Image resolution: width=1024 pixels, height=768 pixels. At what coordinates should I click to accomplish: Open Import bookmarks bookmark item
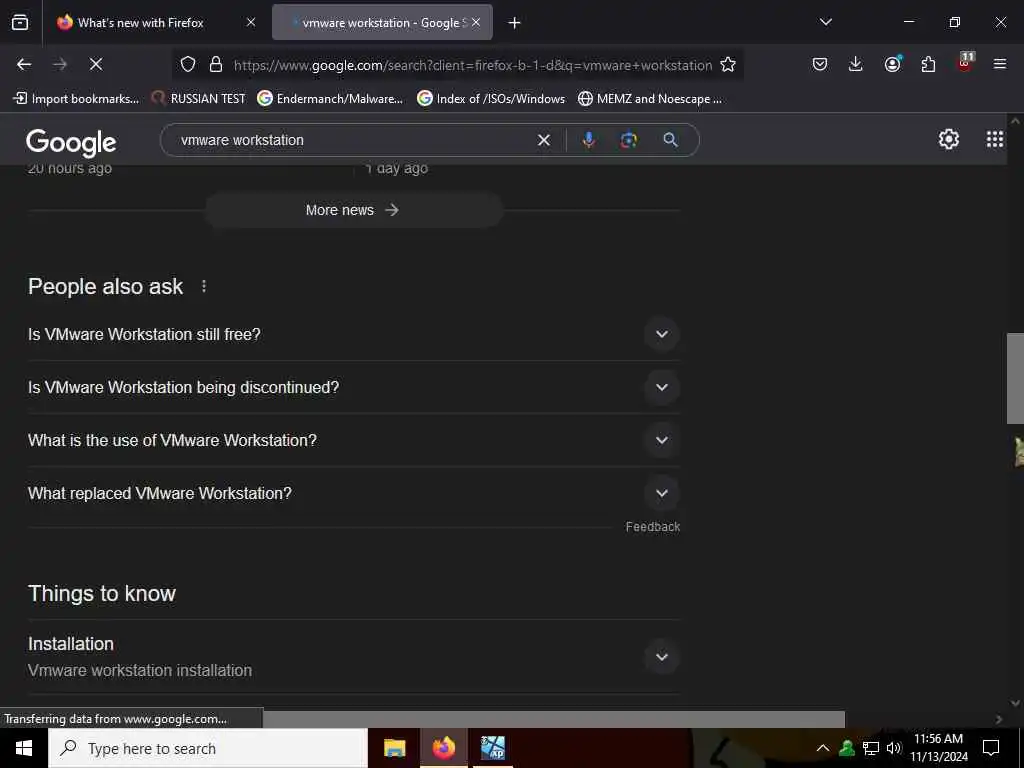click(76, 99)
